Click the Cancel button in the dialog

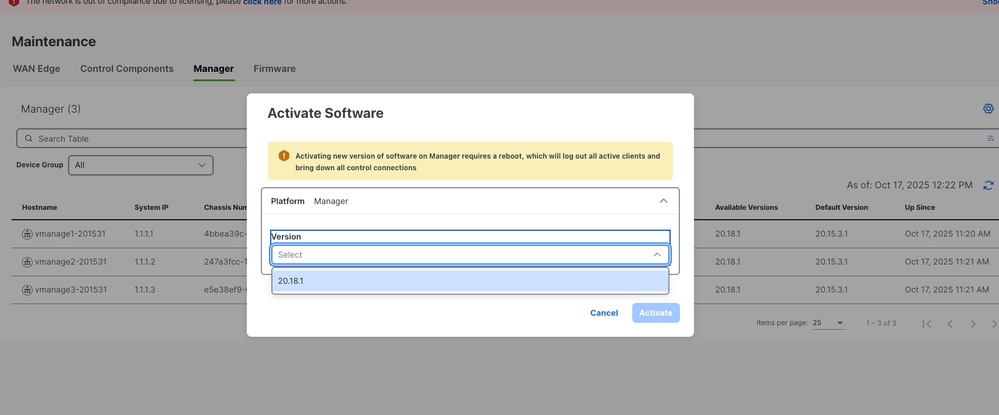point(604,313)
